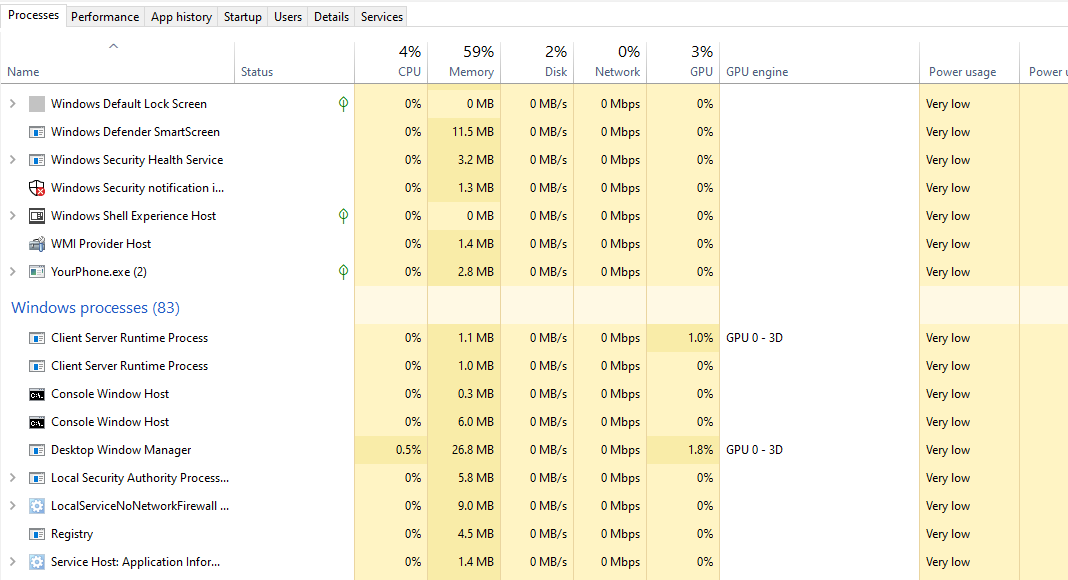This screenshot has width=1068, height=580.
Task: Click the 4.5 MB memory cell for Registry
Action: (x=464, y=534)
